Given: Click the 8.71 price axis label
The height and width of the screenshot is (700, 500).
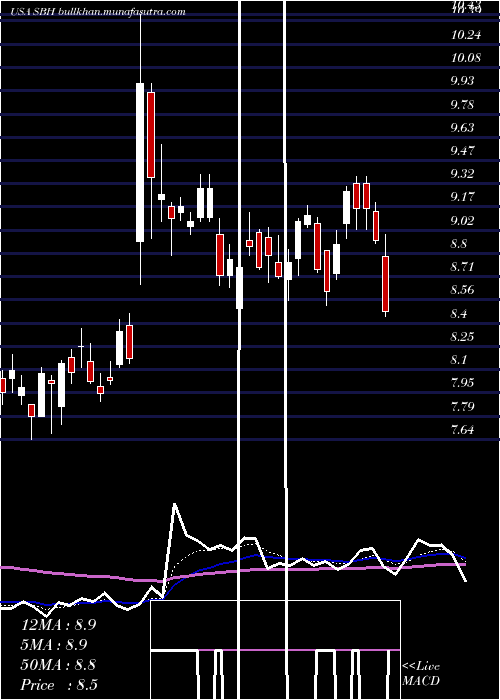Looking at the screenshot, I should [x=462, y=267].
